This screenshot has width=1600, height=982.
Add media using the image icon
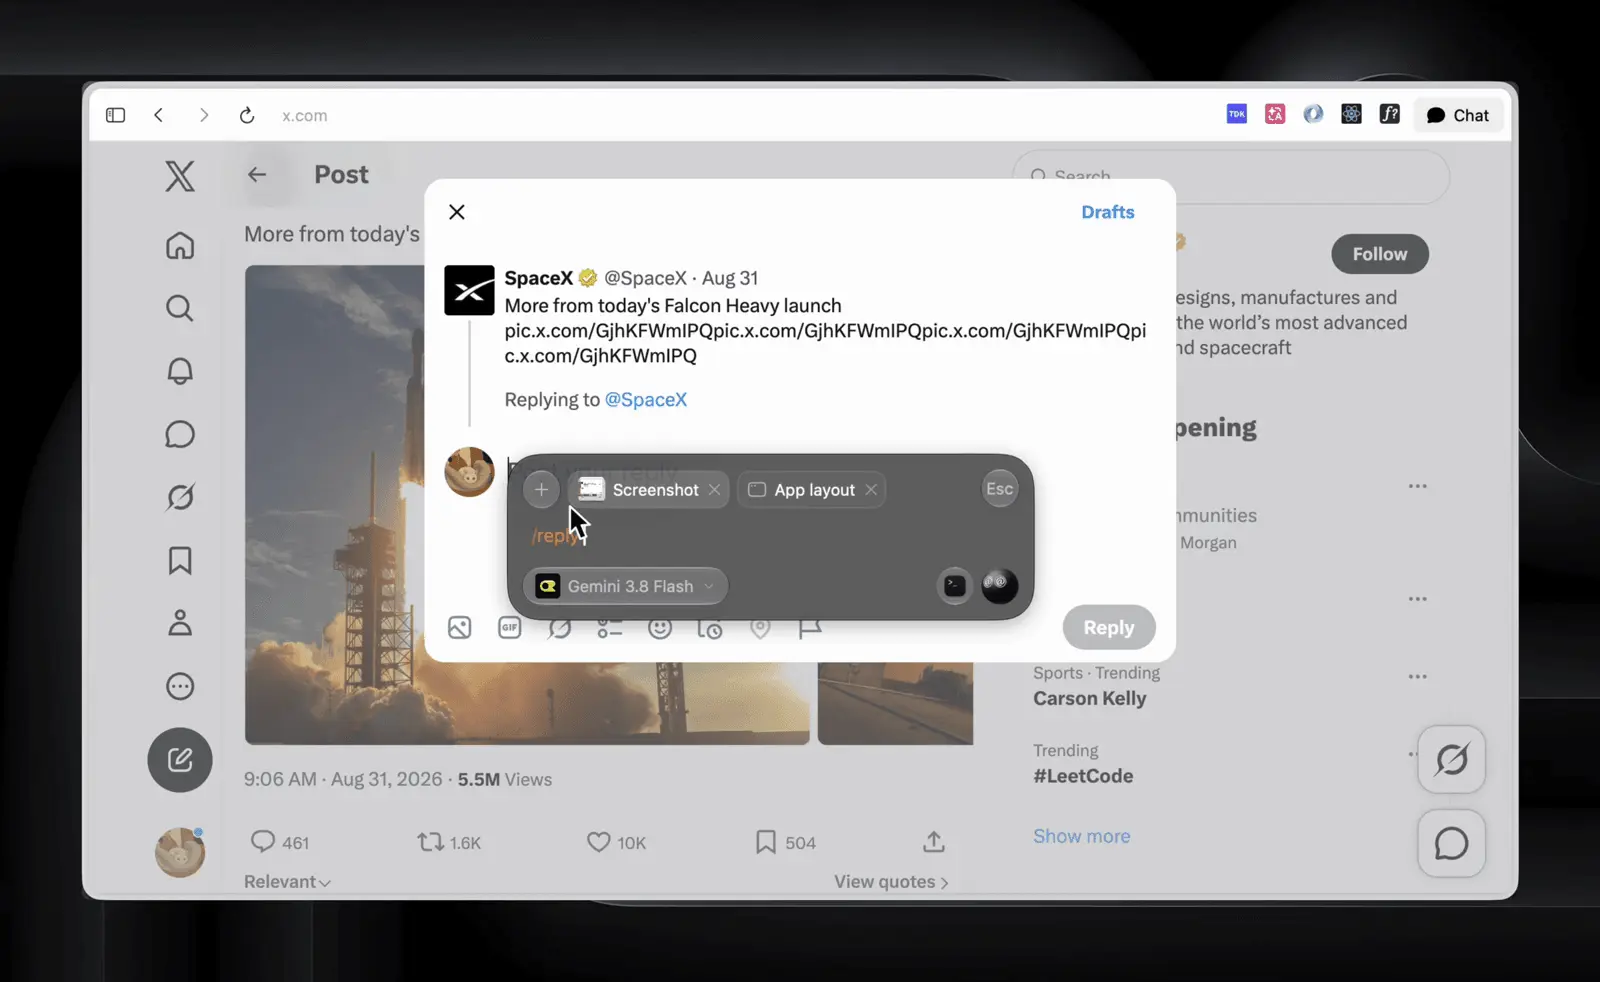coord(460,628)
